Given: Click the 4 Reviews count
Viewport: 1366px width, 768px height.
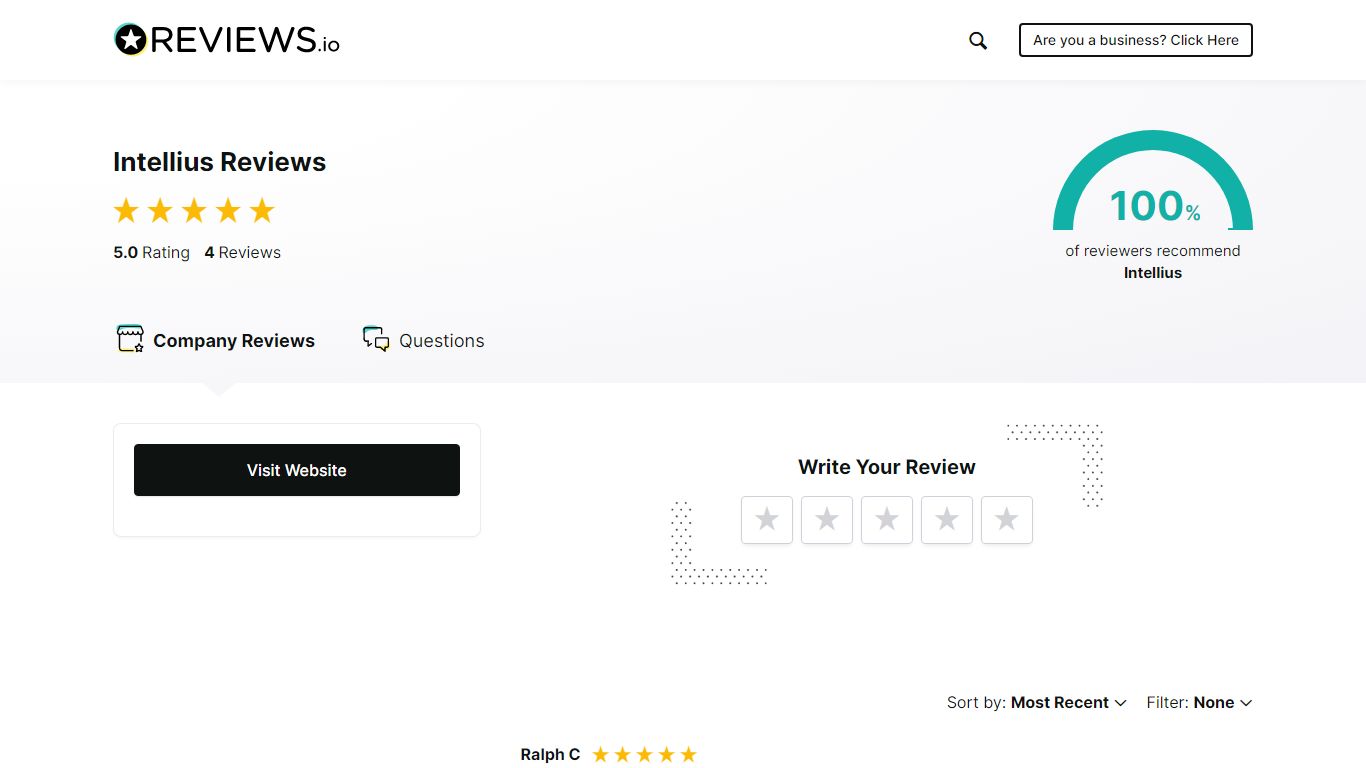Looking at the screenshot, I should point(243,253).
